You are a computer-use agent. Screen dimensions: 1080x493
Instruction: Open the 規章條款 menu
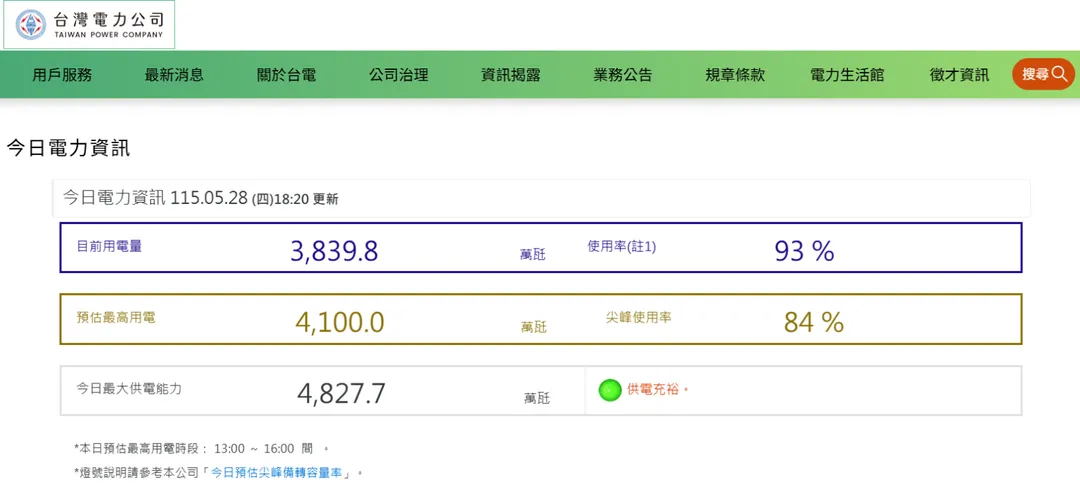(735, 75)
